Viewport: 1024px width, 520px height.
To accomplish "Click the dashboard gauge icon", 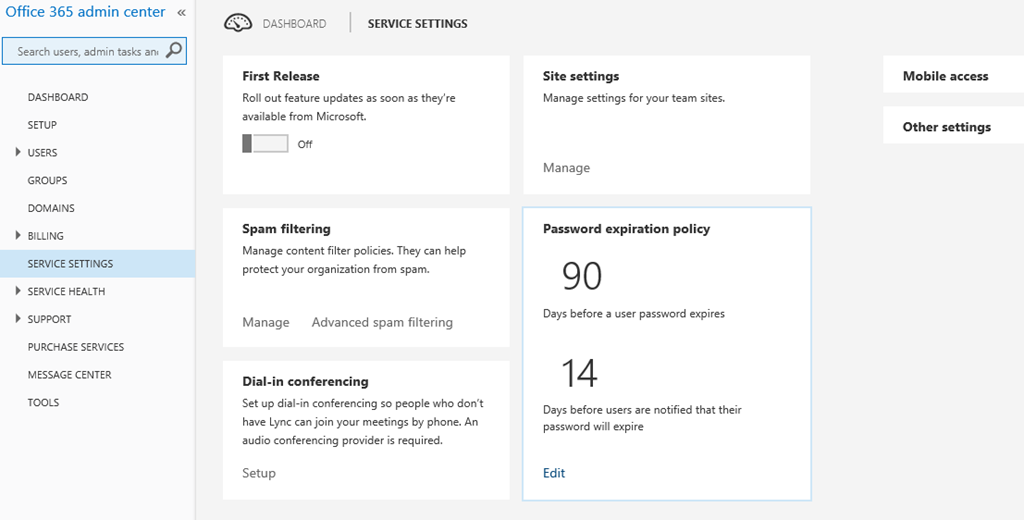I will [x=238, y=23].
